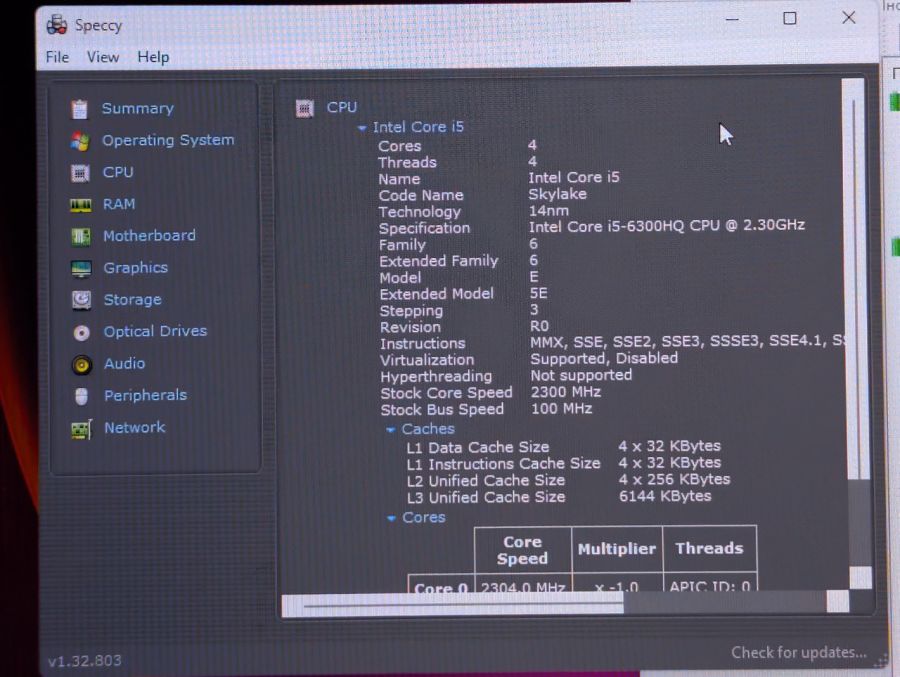Click the L2 Unified Cache Size label
The width and height of the screenshot is (900, 677).
coord(486,481)
